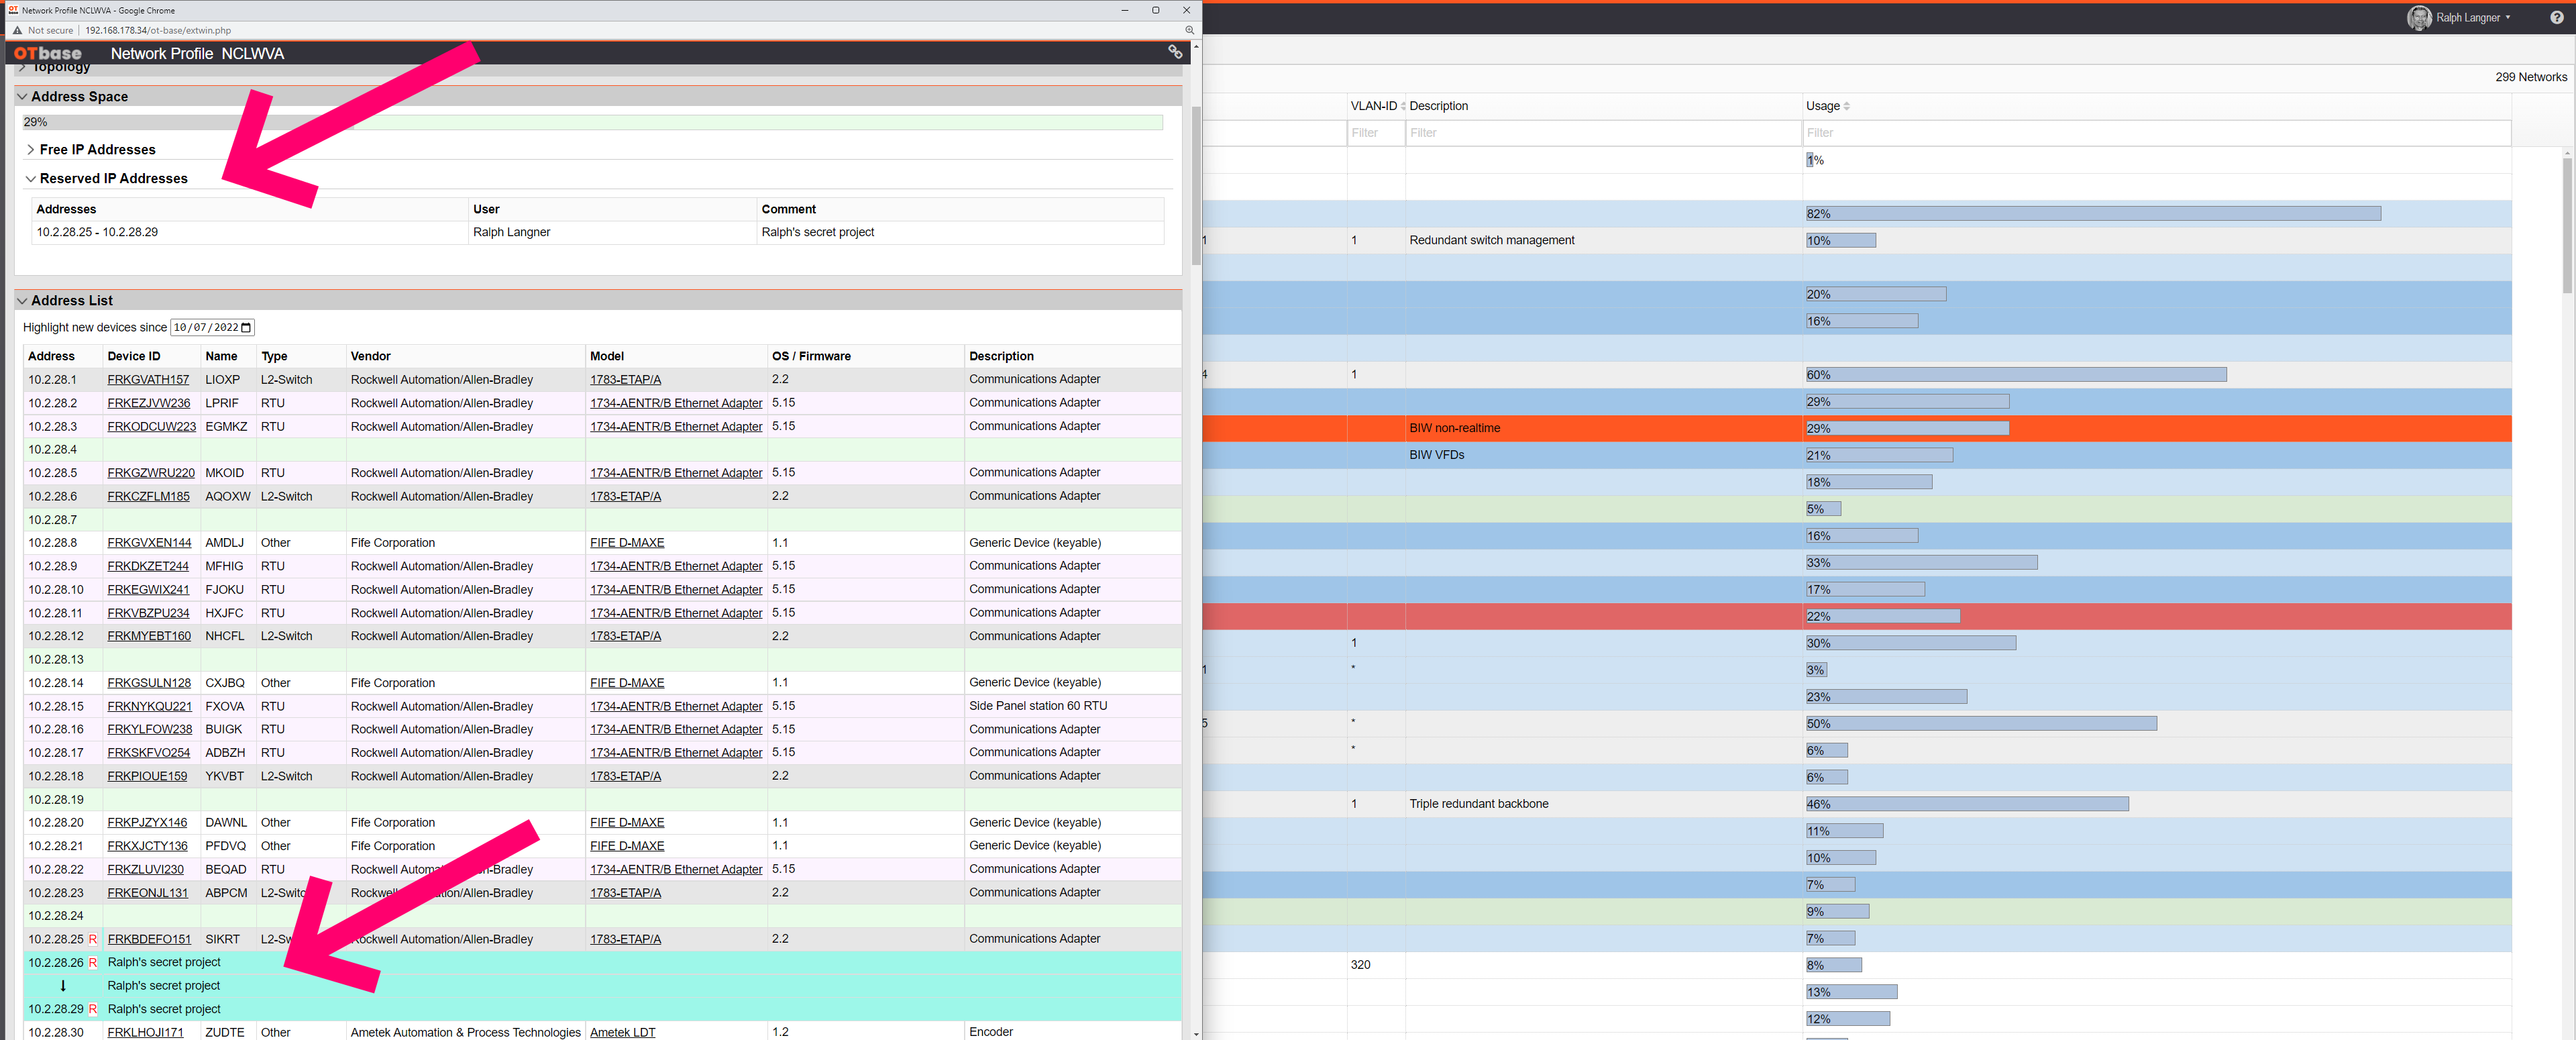Viewport: 2576px width, 1040px height.
Task: Select the Triple redundant backbone row
Action: tap(1857, 804)
